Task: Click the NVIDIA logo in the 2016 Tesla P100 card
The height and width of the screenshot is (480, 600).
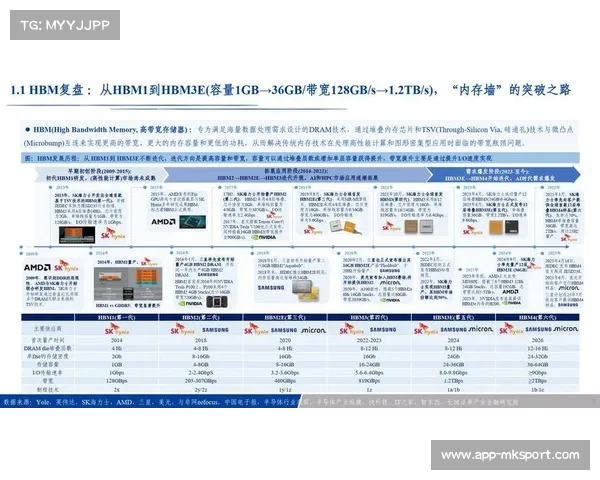Action: pyautogui.click(x=190, y=303)
